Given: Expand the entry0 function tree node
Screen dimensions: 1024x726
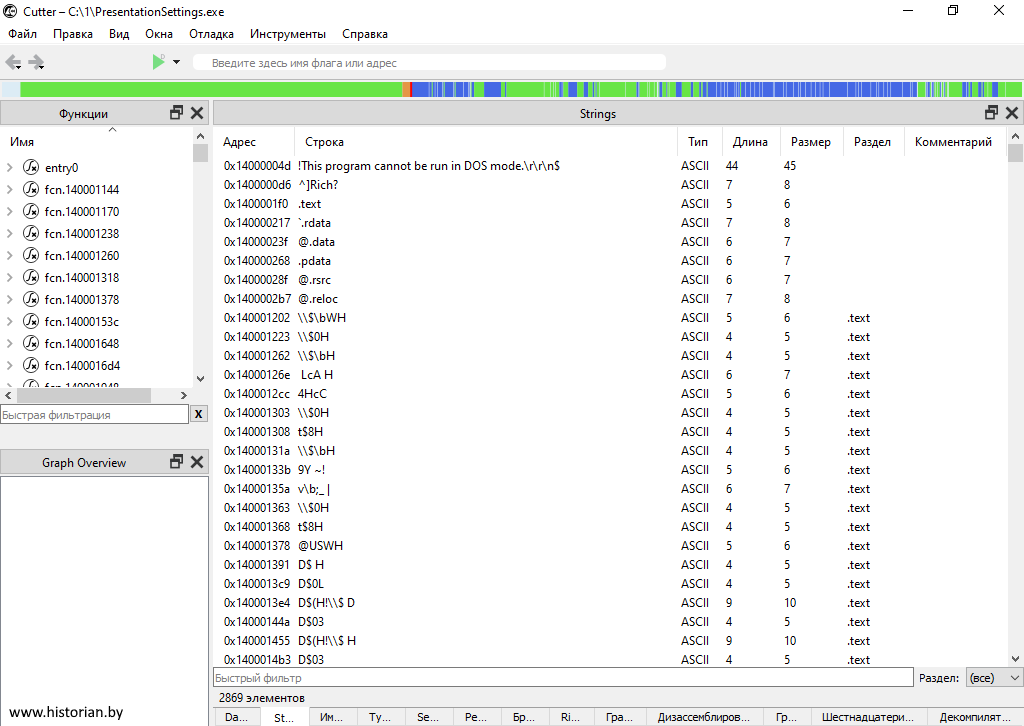Looking at the screenshot, I should pos(10,168).
